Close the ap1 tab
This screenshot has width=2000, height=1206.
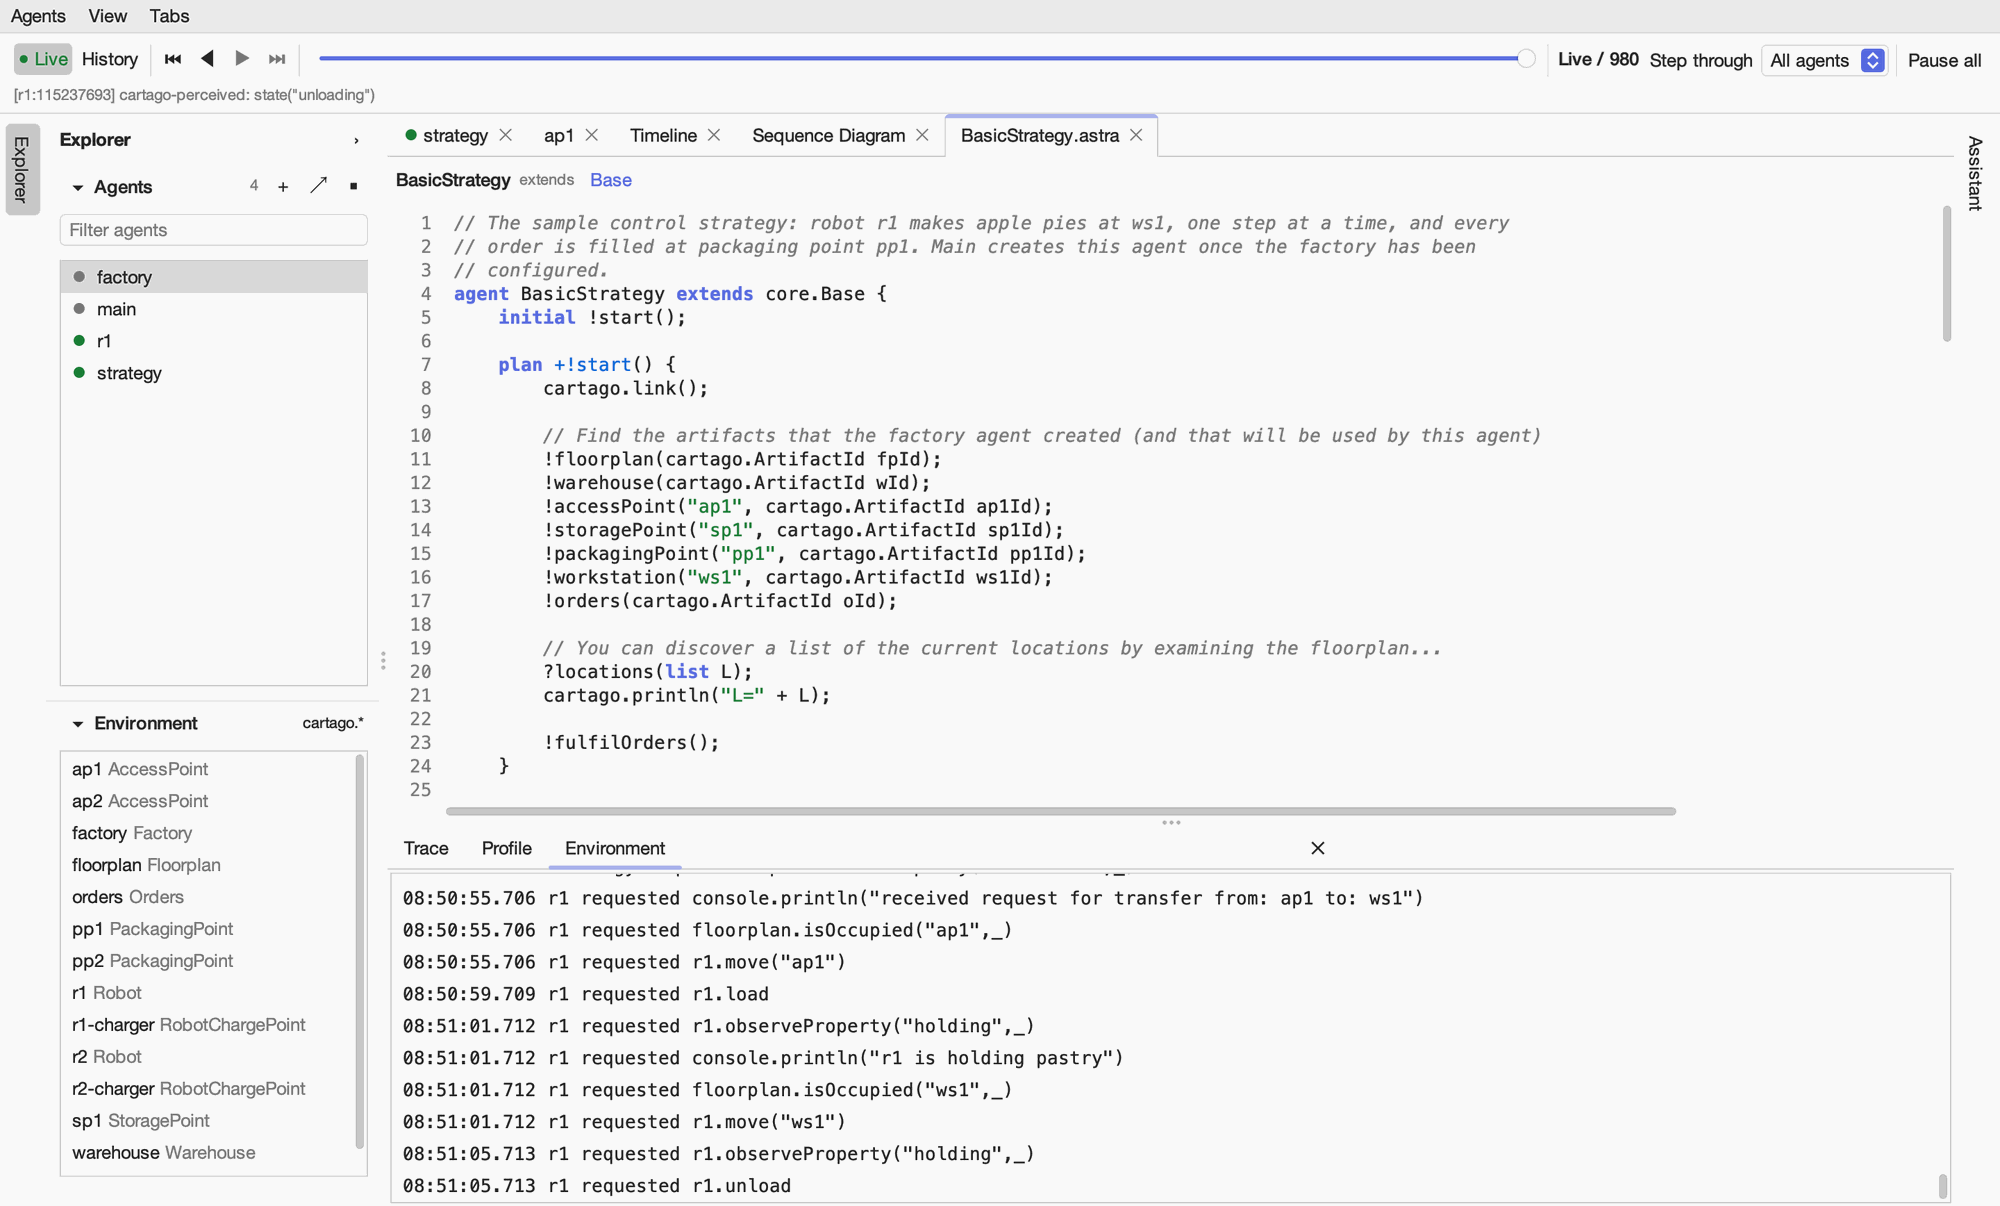click(x=591, y=135)
